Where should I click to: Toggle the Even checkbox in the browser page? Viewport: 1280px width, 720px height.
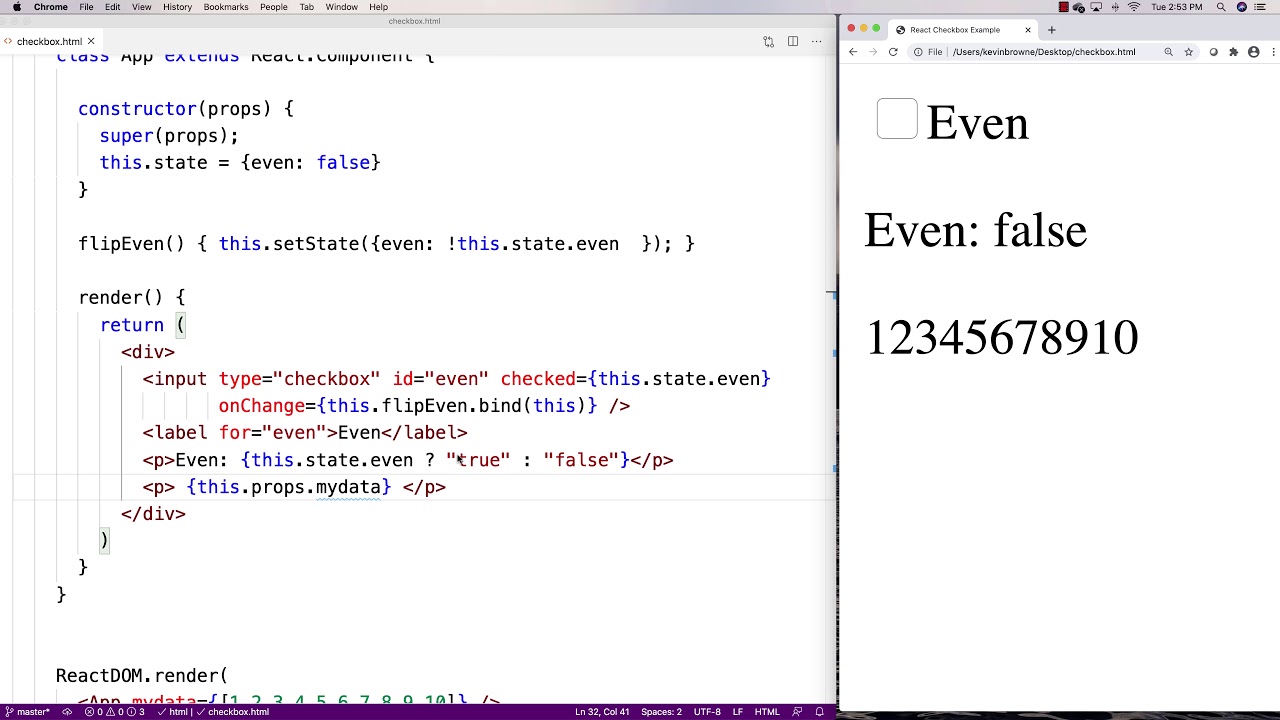tap(897, 119)
